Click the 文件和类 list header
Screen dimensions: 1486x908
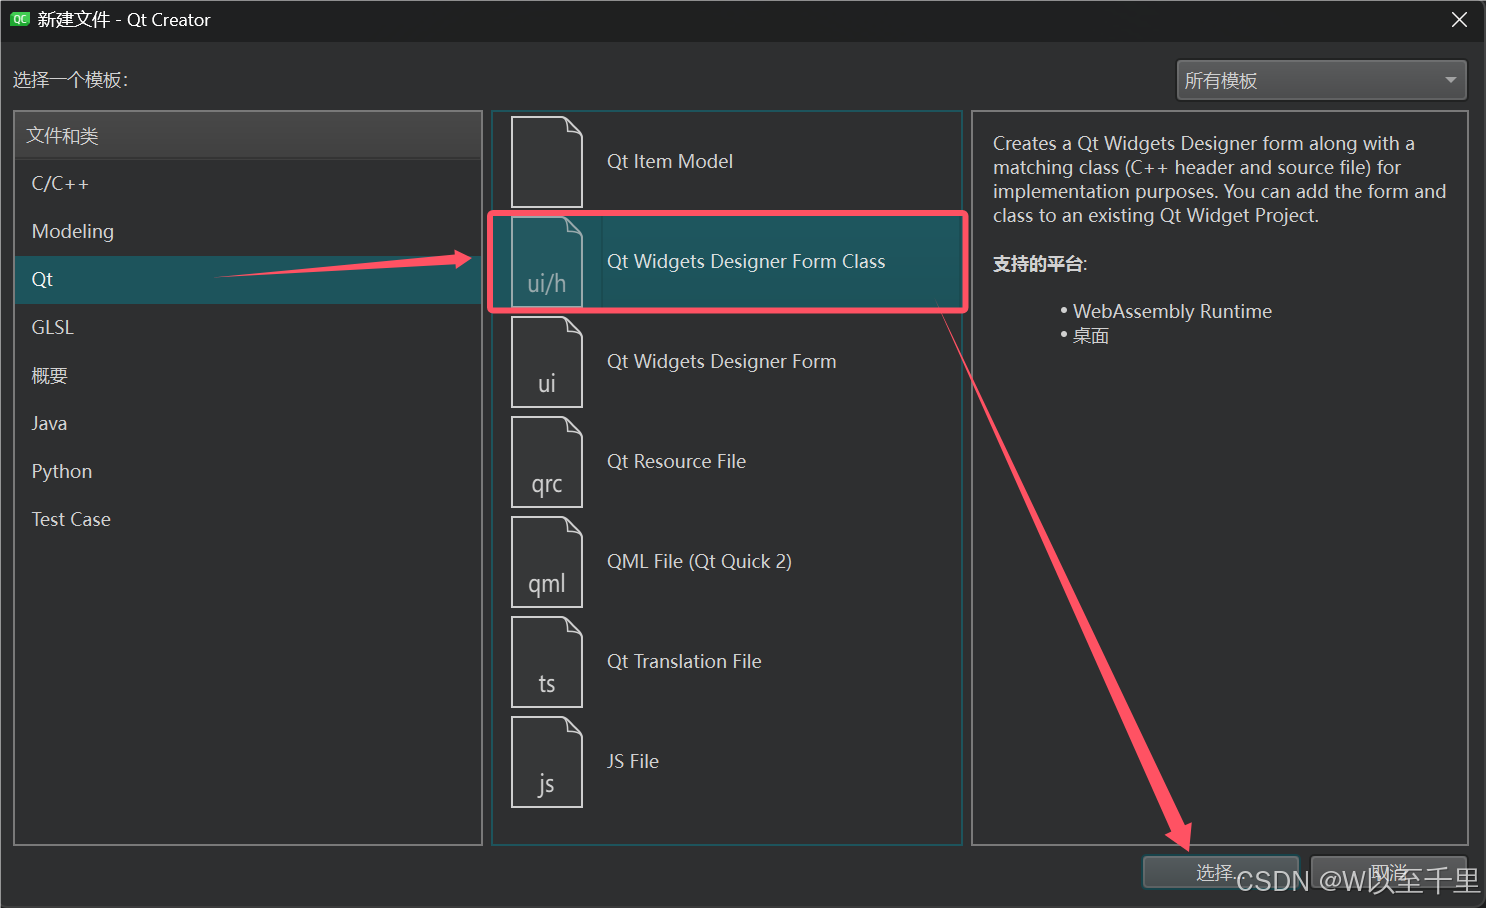coord(248,136)
